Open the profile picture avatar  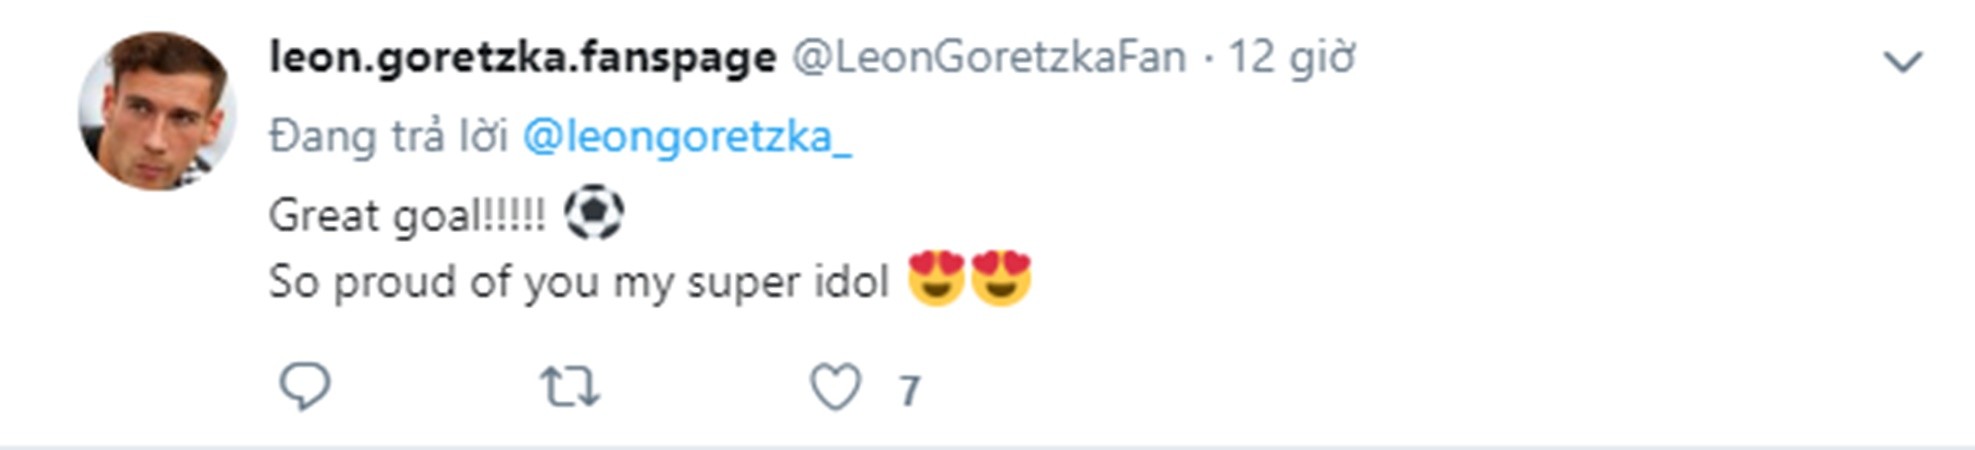(x=156, y=111)
